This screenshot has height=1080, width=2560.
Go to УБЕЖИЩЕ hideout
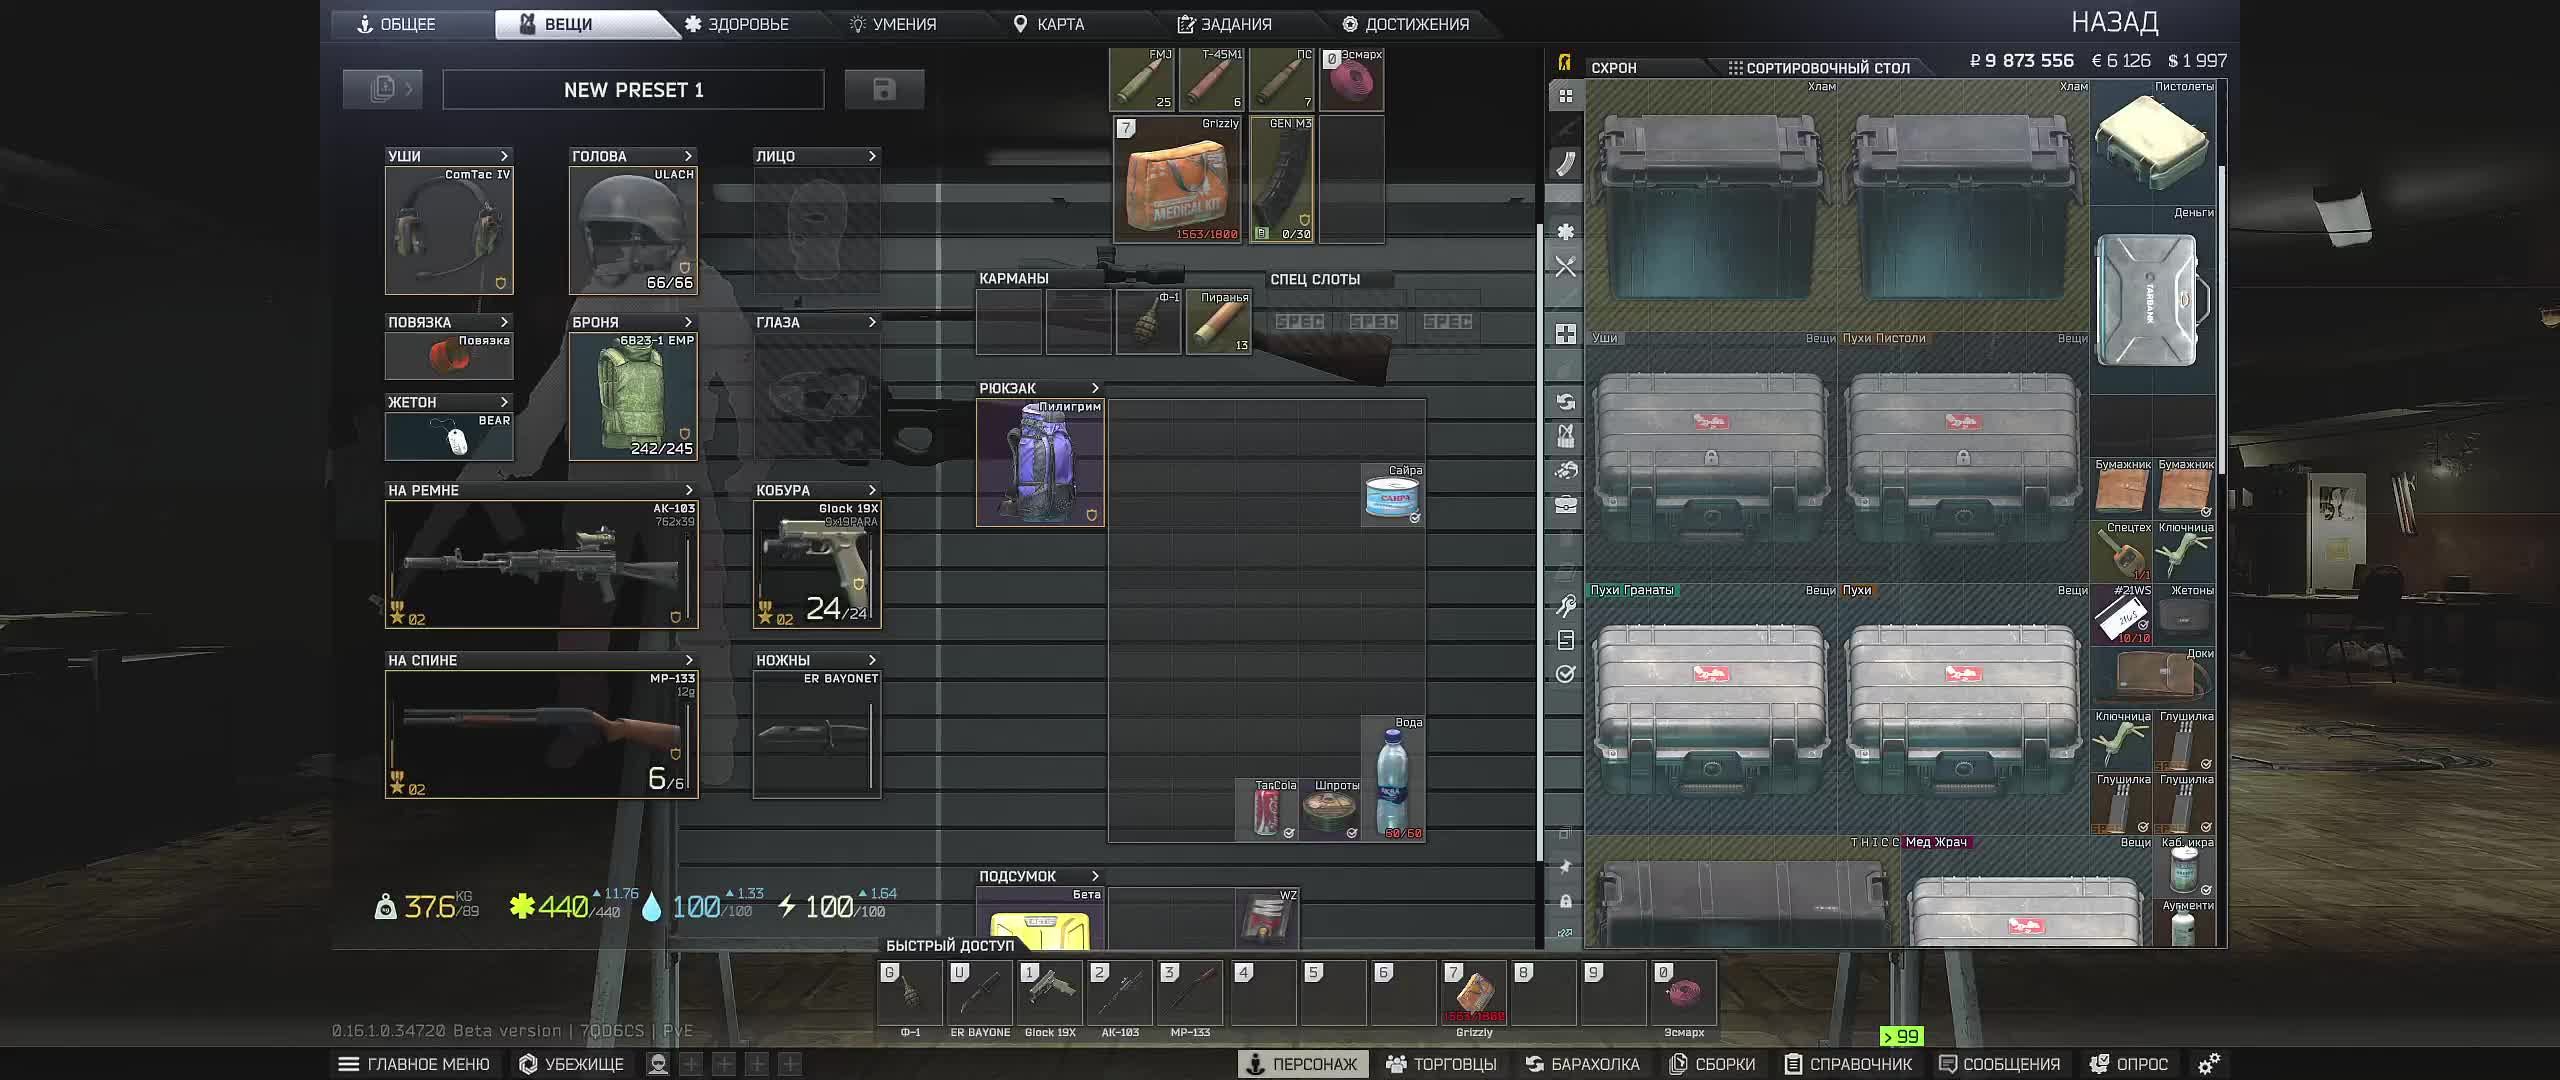click(572, 1064)
